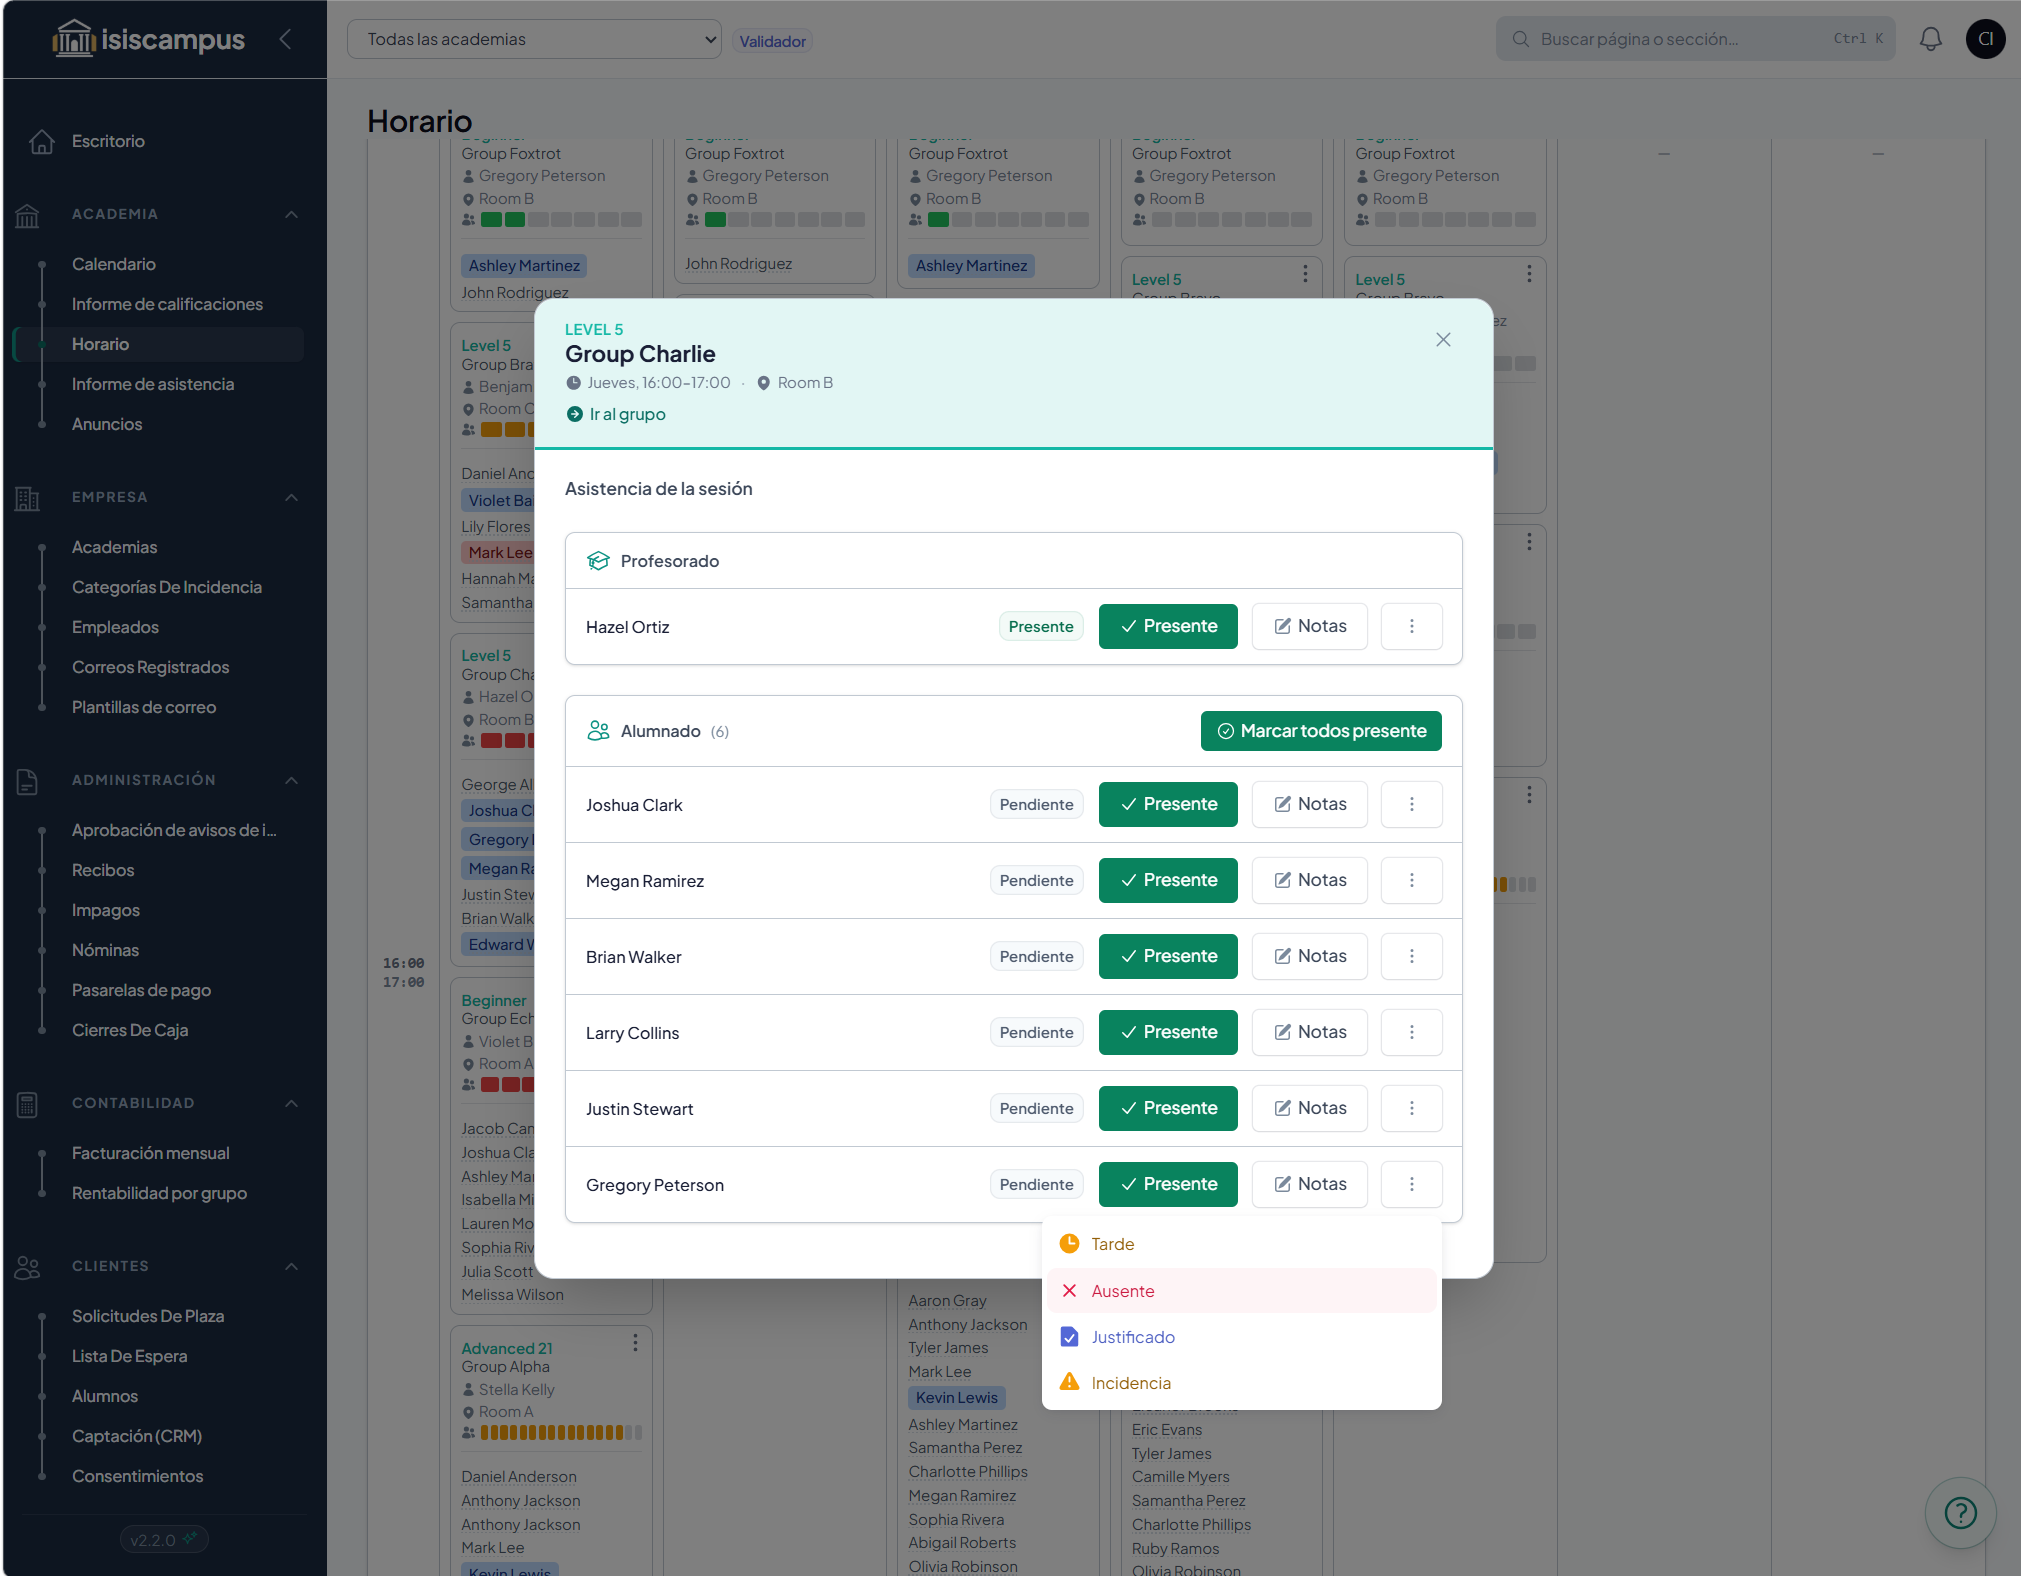Screen dimensions: 2021x1576
Task: Mark Justin Stewart as Presente
Action: point(1168,1108)
